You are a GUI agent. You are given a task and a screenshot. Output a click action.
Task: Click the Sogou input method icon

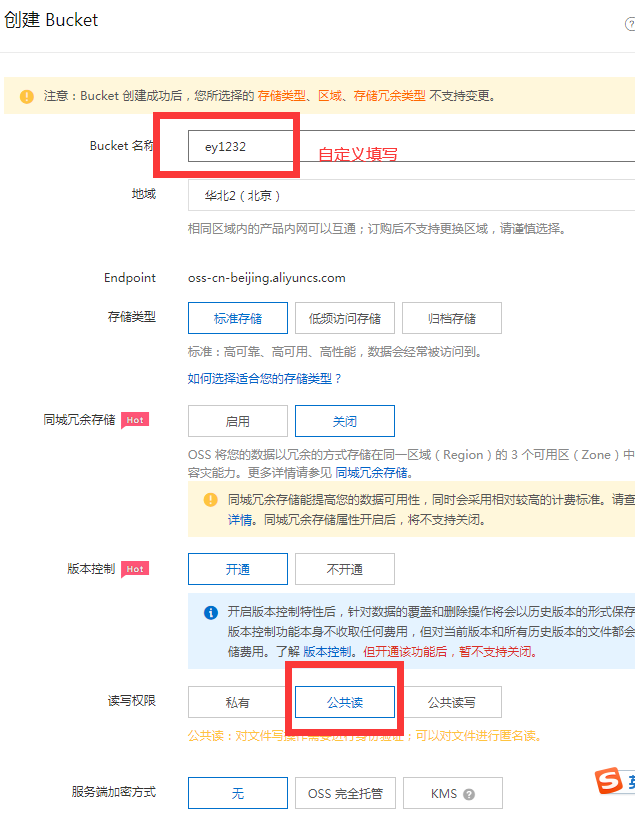coord(609,781)
